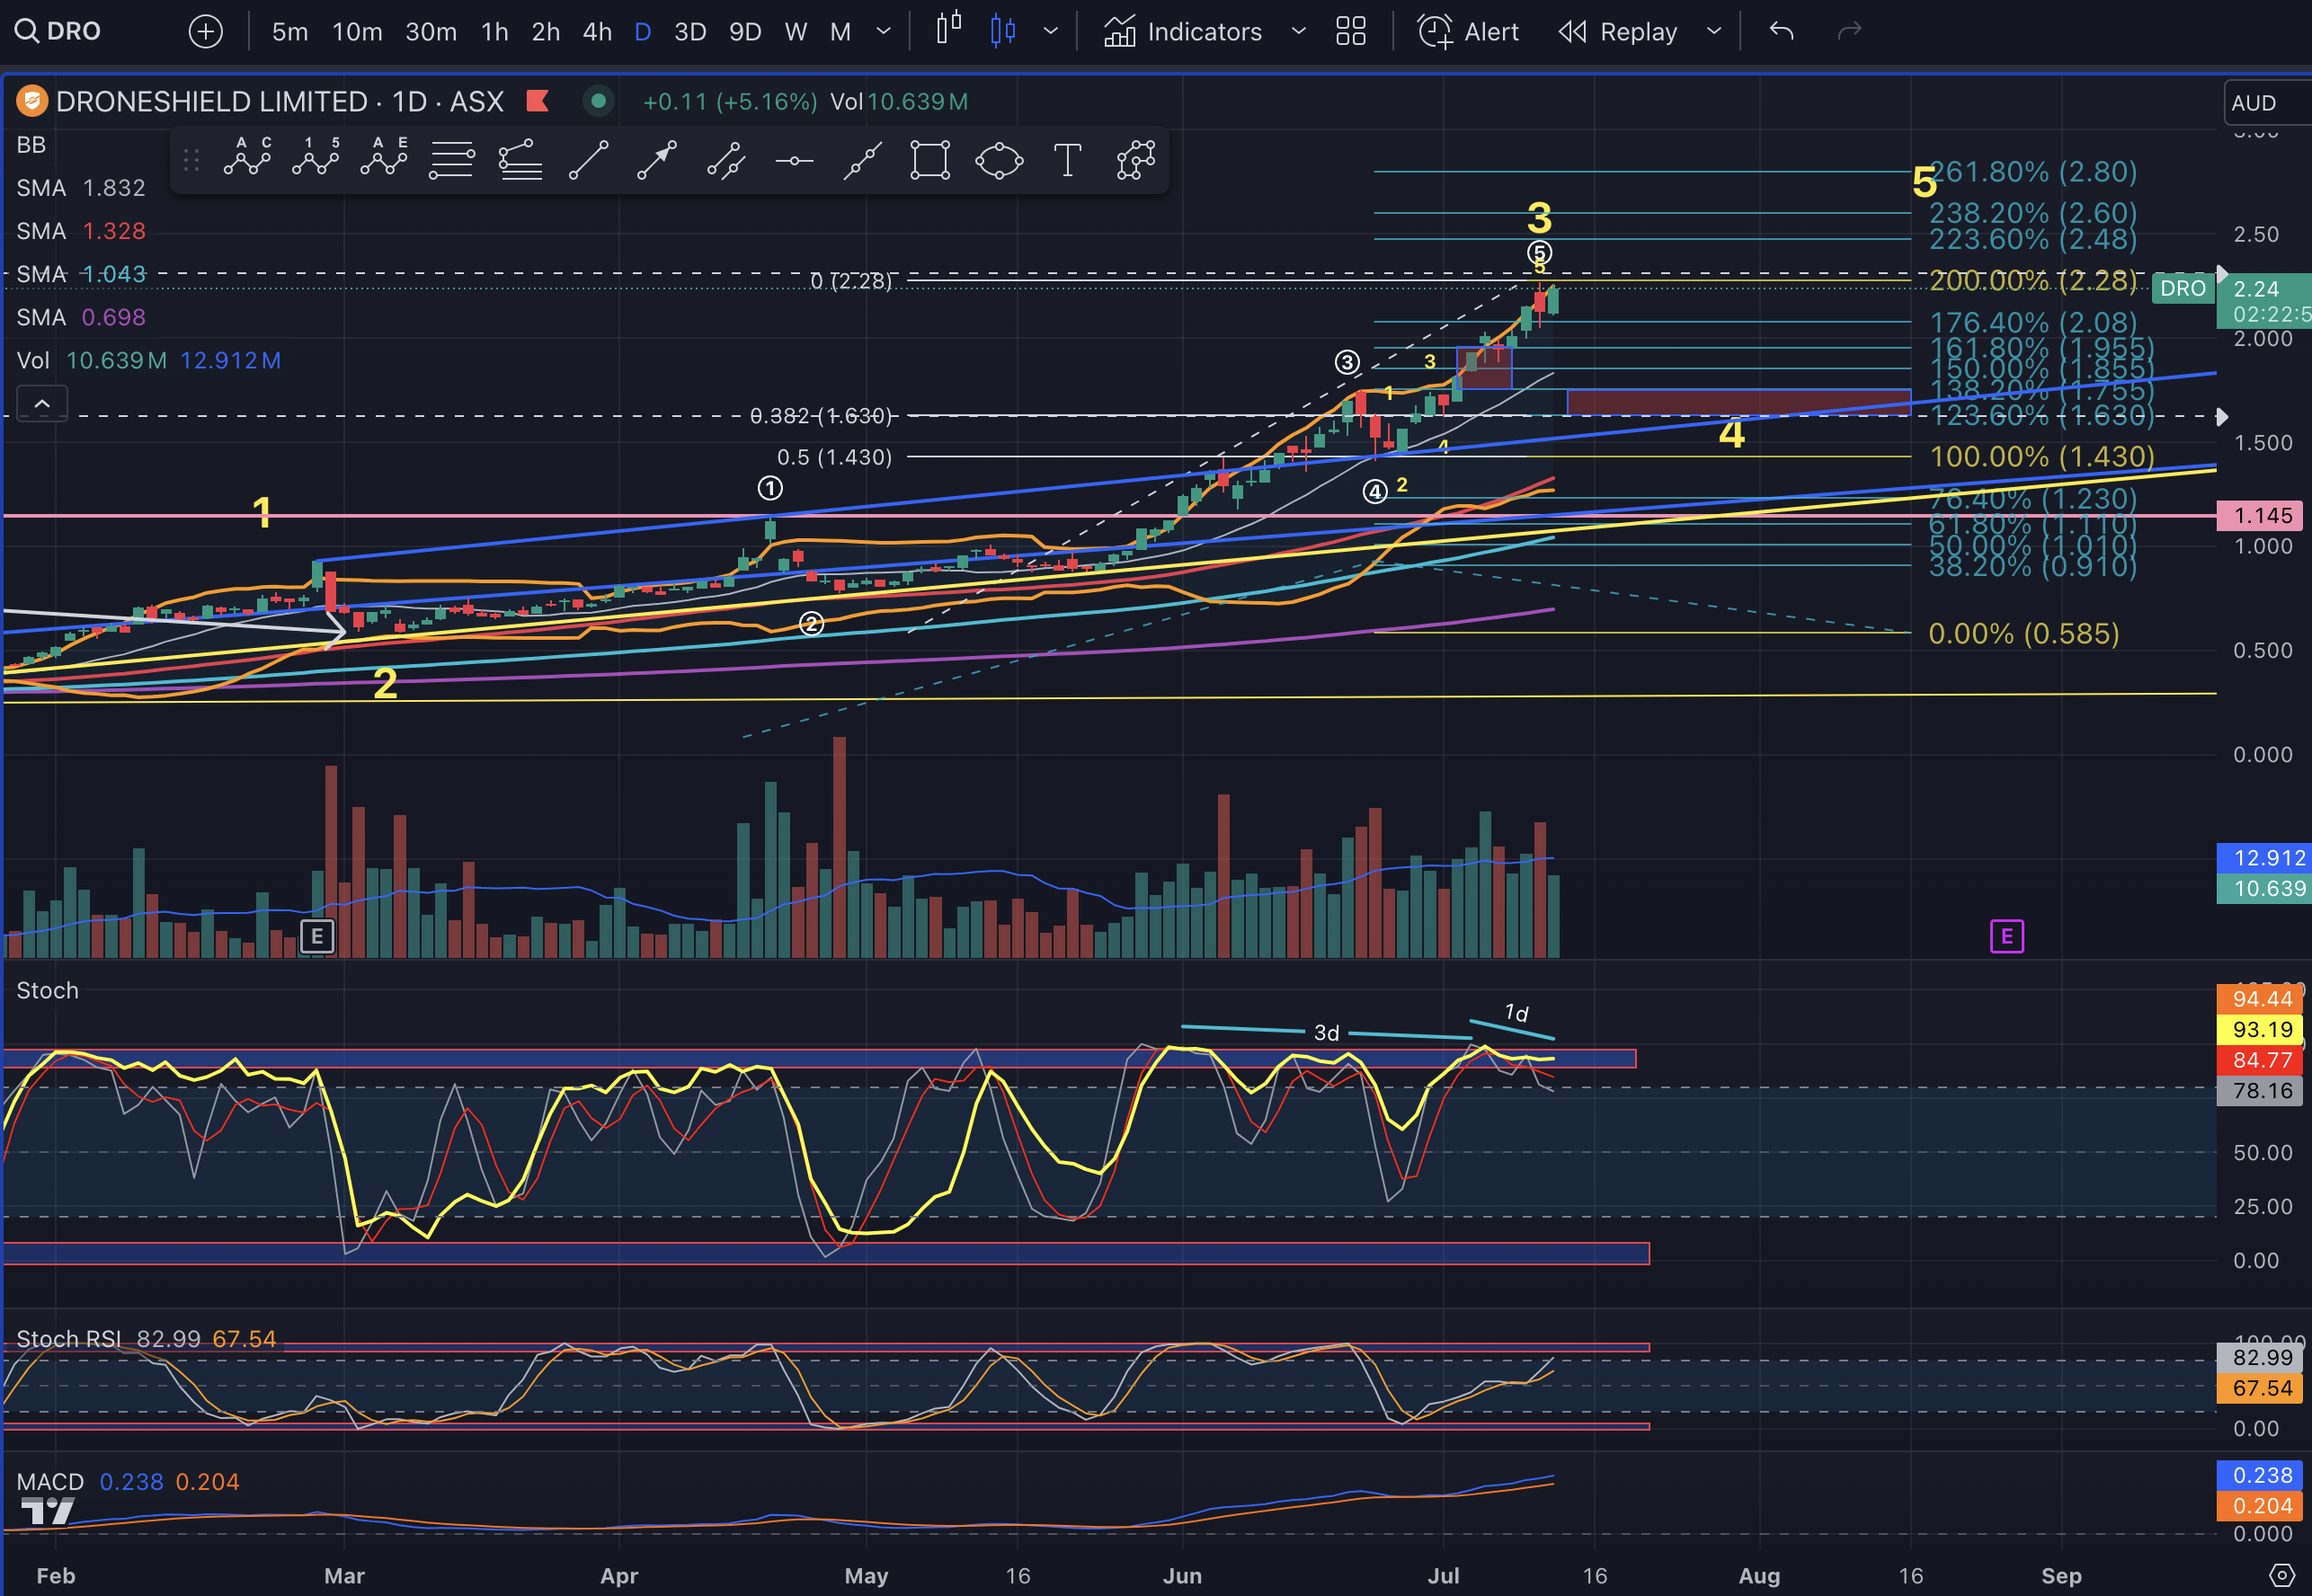The height and width of the screenshot is (1596, 2312).
Task: Click the MACD indicator label
Action: coord(50,1482)
